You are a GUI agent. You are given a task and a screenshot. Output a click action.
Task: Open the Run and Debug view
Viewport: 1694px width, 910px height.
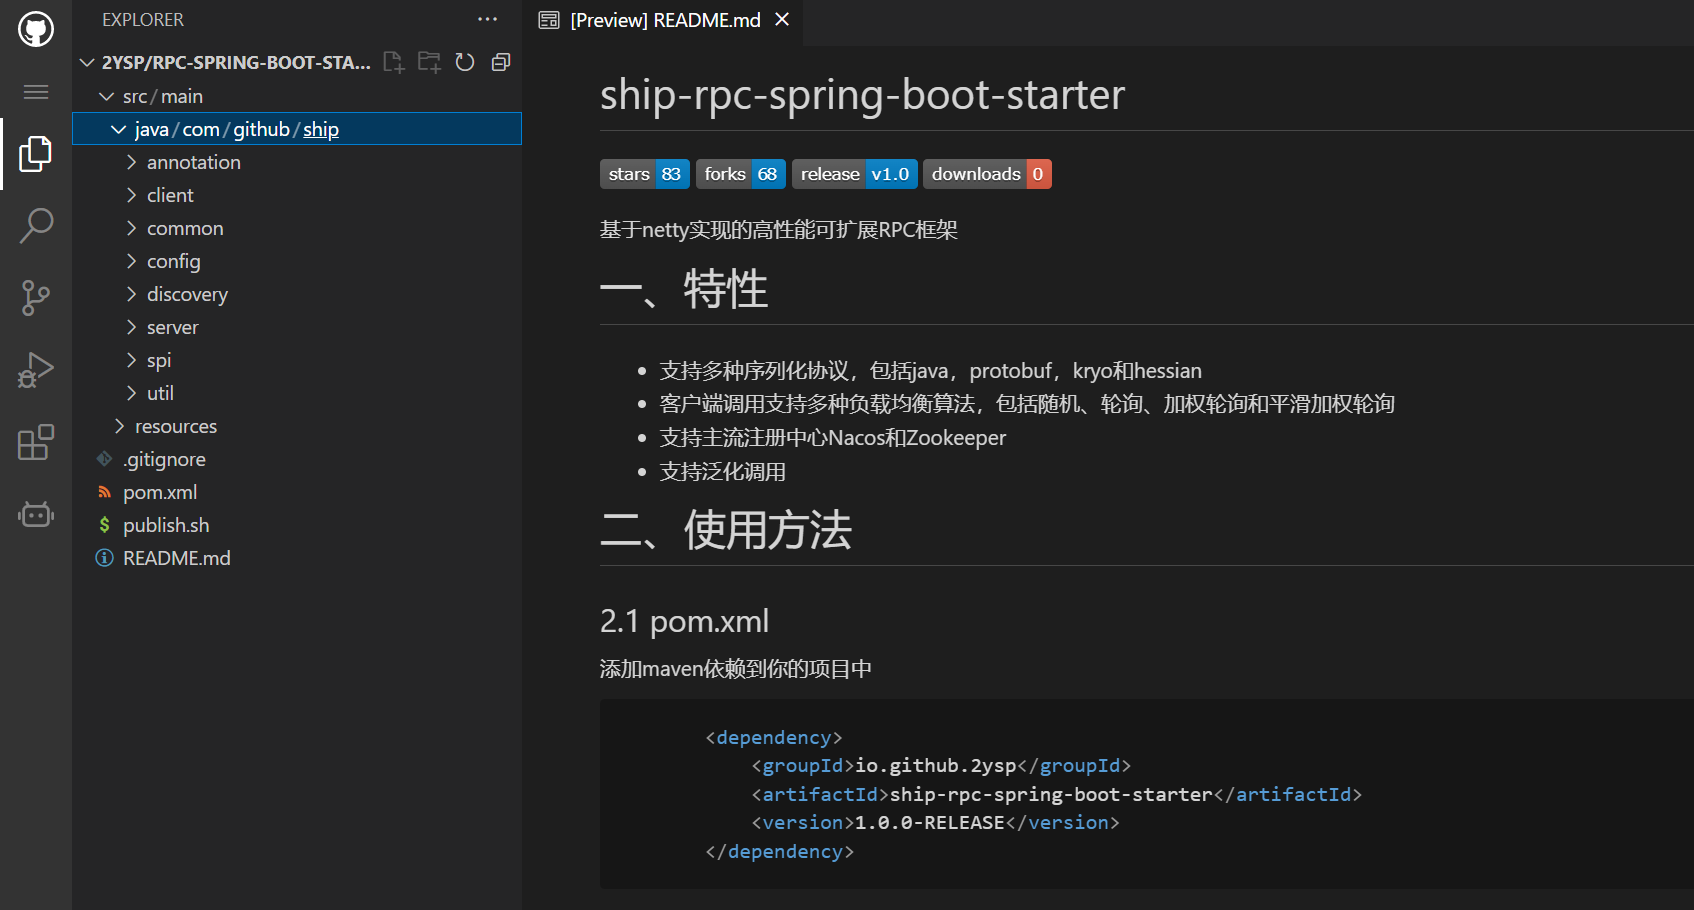tap(36, 370)
